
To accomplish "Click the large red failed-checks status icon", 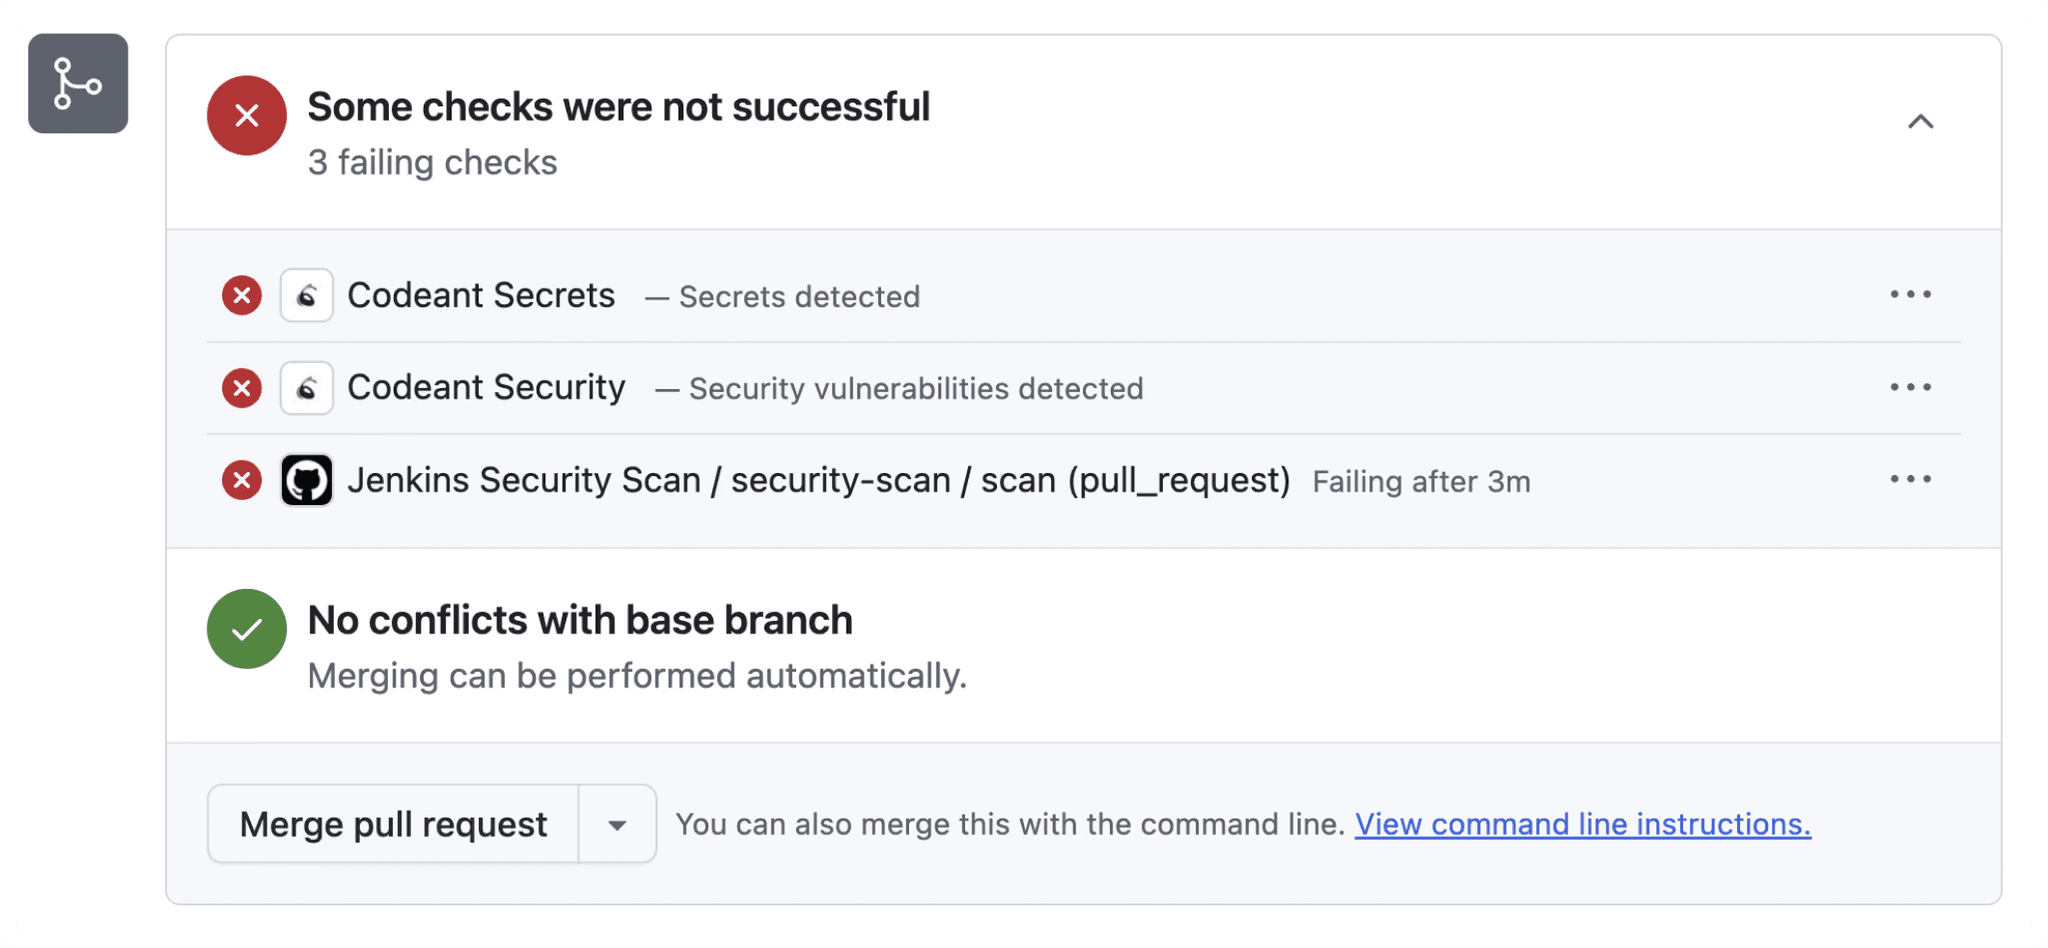I will (x=247, y=115).
